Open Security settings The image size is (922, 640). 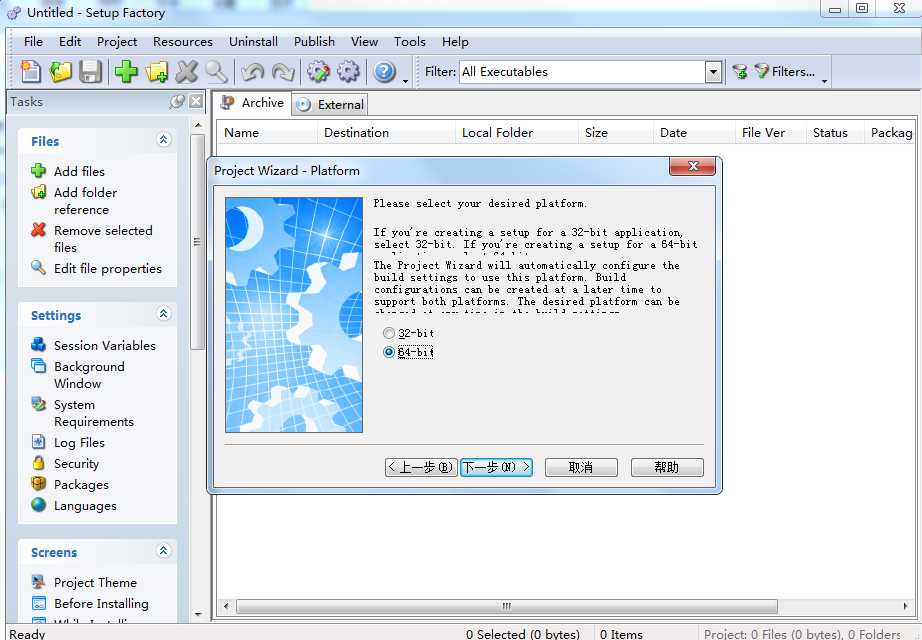pyautogui.click(x=76, y=464)
